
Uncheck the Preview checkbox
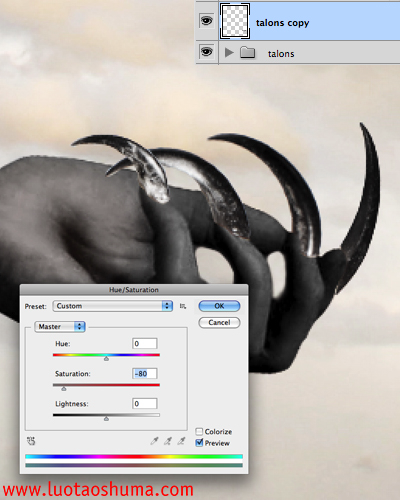tap(199, 443)
